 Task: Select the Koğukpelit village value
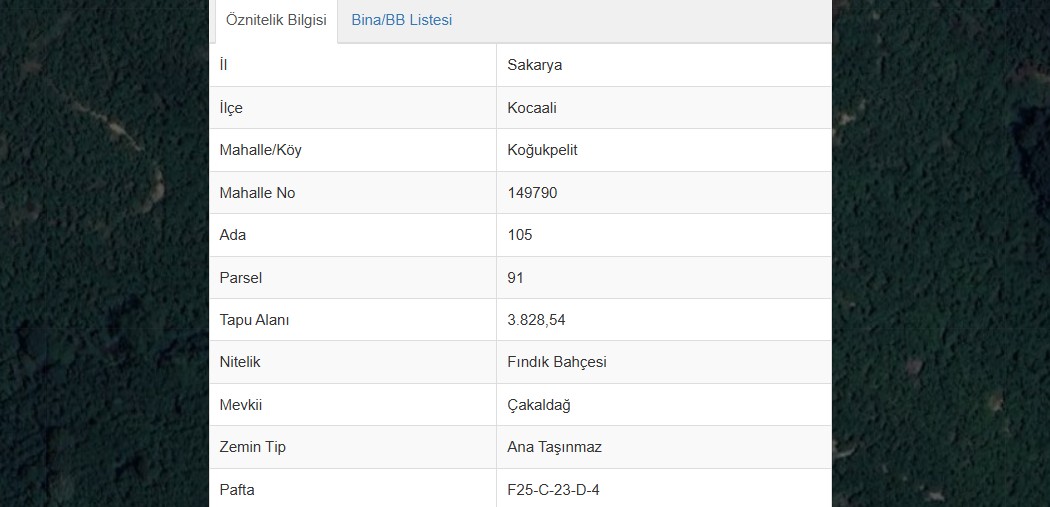542,150
